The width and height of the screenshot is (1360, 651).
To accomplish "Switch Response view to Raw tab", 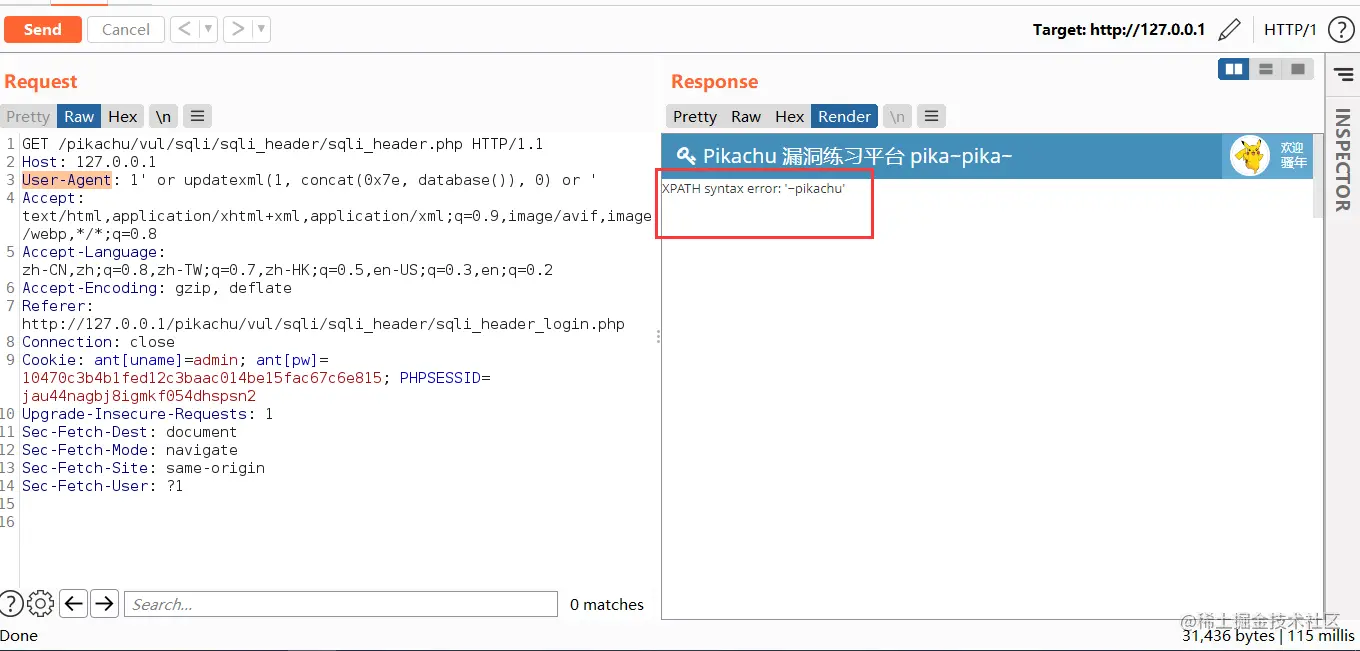I will point(746,116).
